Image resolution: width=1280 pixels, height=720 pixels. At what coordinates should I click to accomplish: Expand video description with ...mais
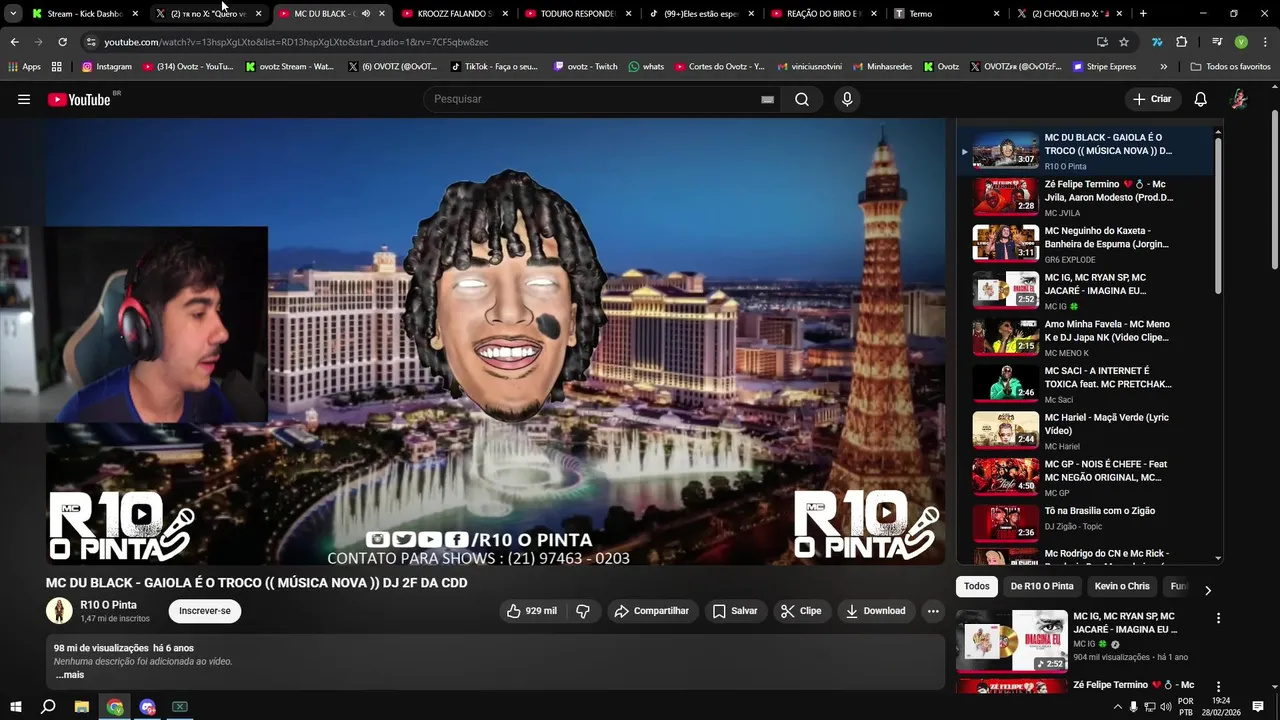point(70,675)
